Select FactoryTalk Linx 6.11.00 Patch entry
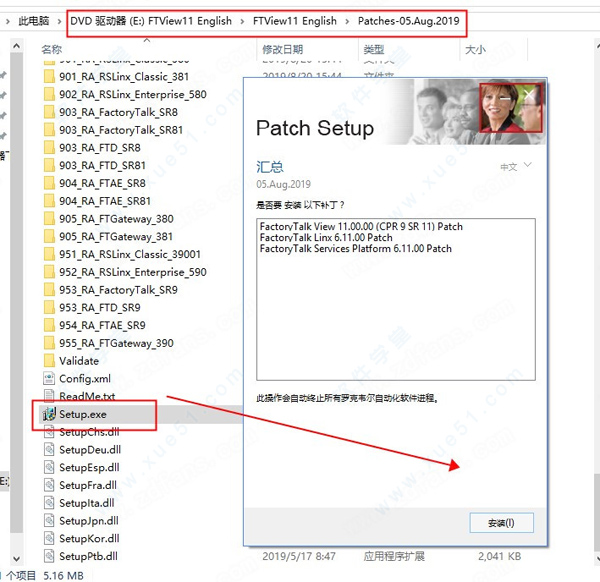Image resolution: width=600 pixels, height=582 pixels. [326, 238]
